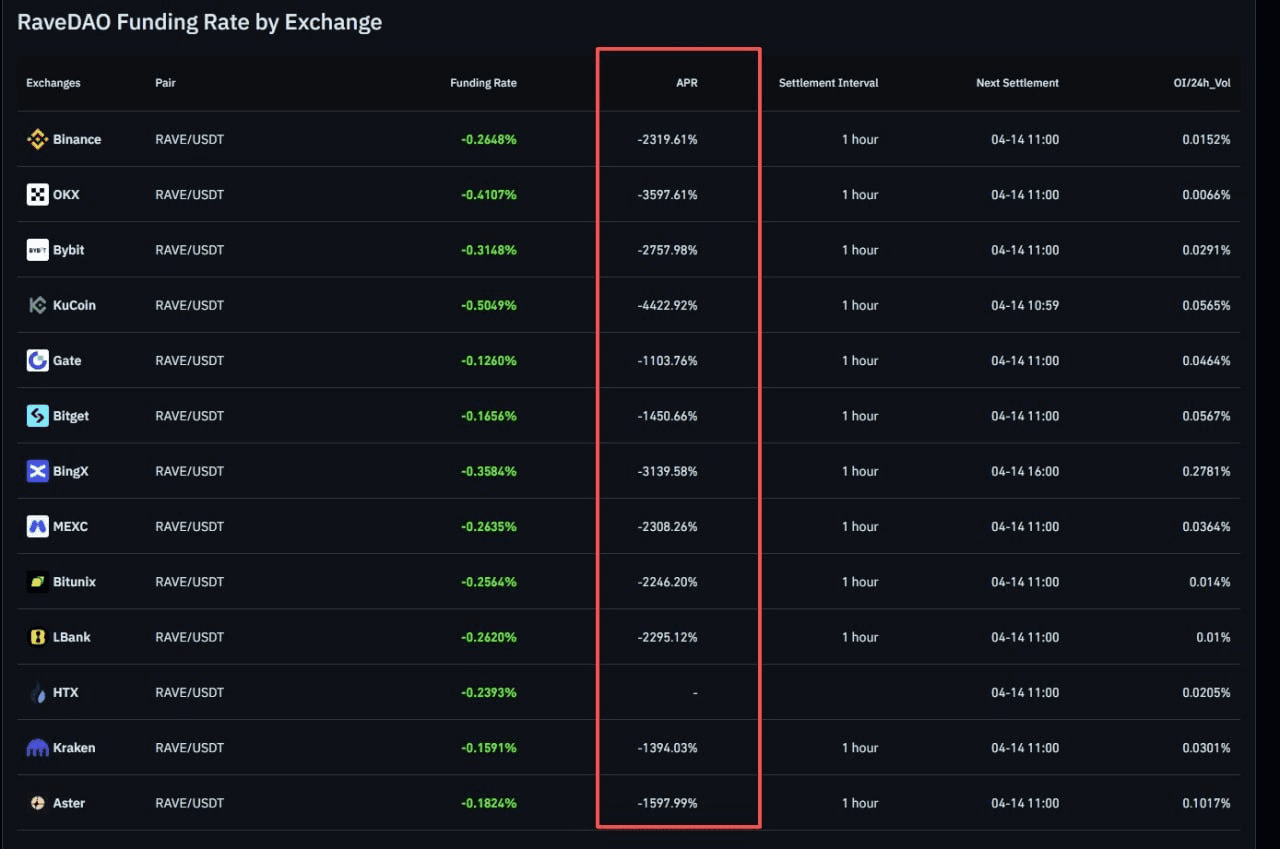This screenshot has height=849, width=1280.
Task: Sort table by APR column header
Action: [686, 83]
